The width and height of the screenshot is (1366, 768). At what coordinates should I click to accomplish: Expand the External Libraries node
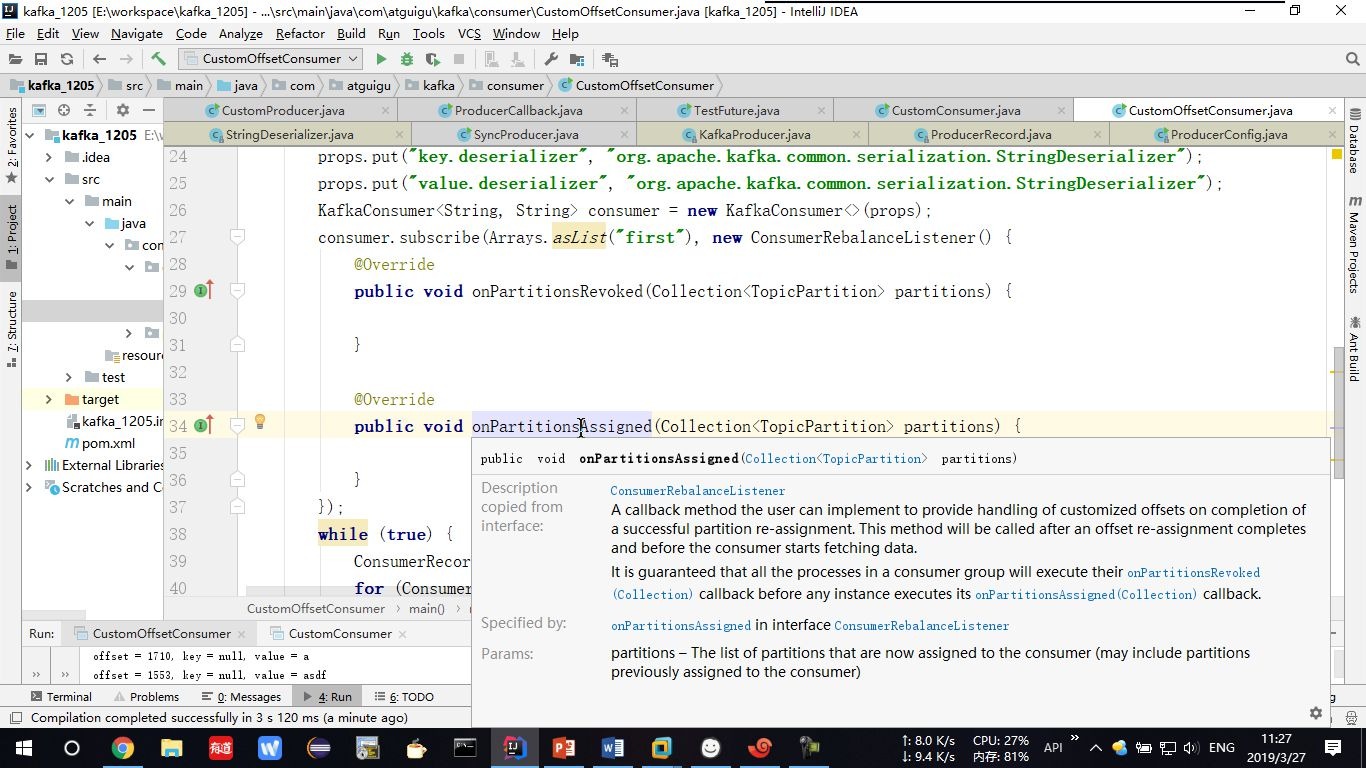pyautogui.click(x=30, y=465)
